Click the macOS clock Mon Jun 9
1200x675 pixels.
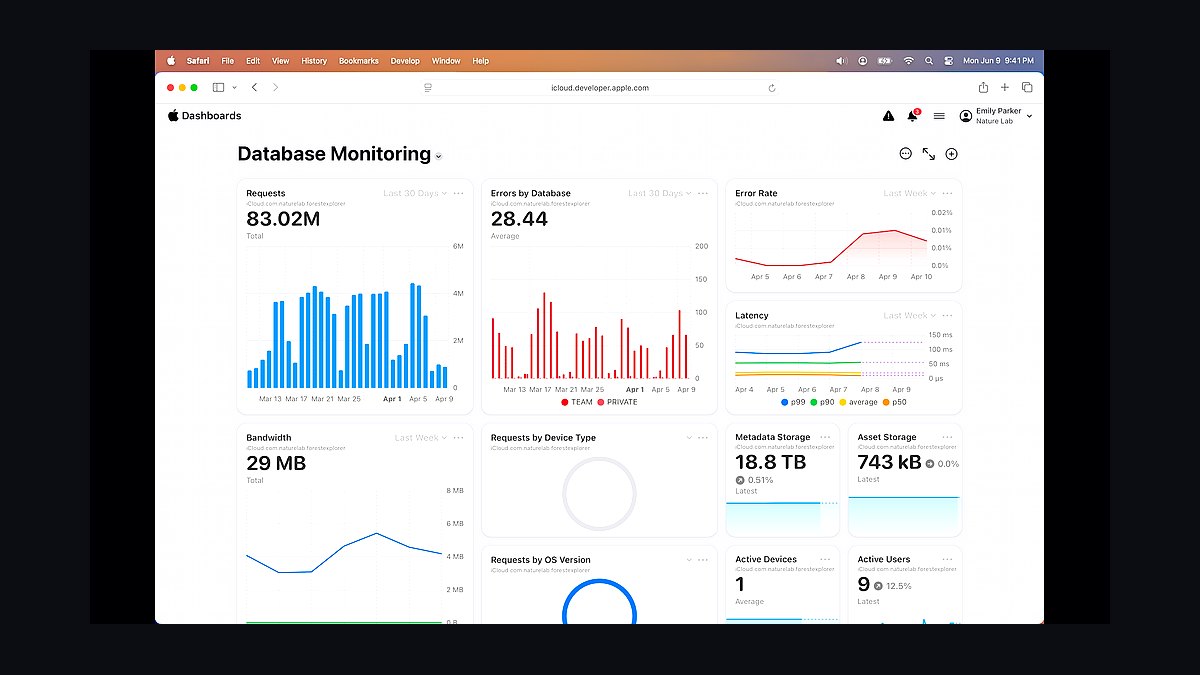[x=998, y=61]
